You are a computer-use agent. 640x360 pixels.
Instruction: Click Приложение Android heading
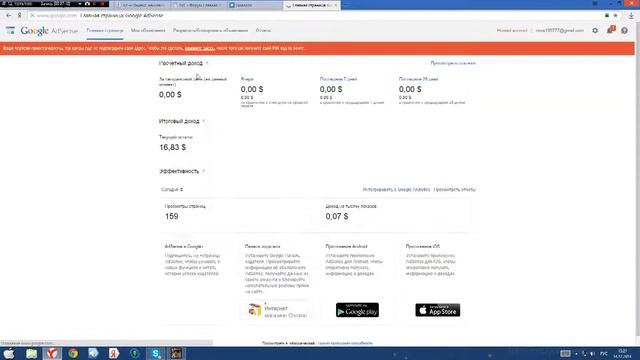coord(346,247)
